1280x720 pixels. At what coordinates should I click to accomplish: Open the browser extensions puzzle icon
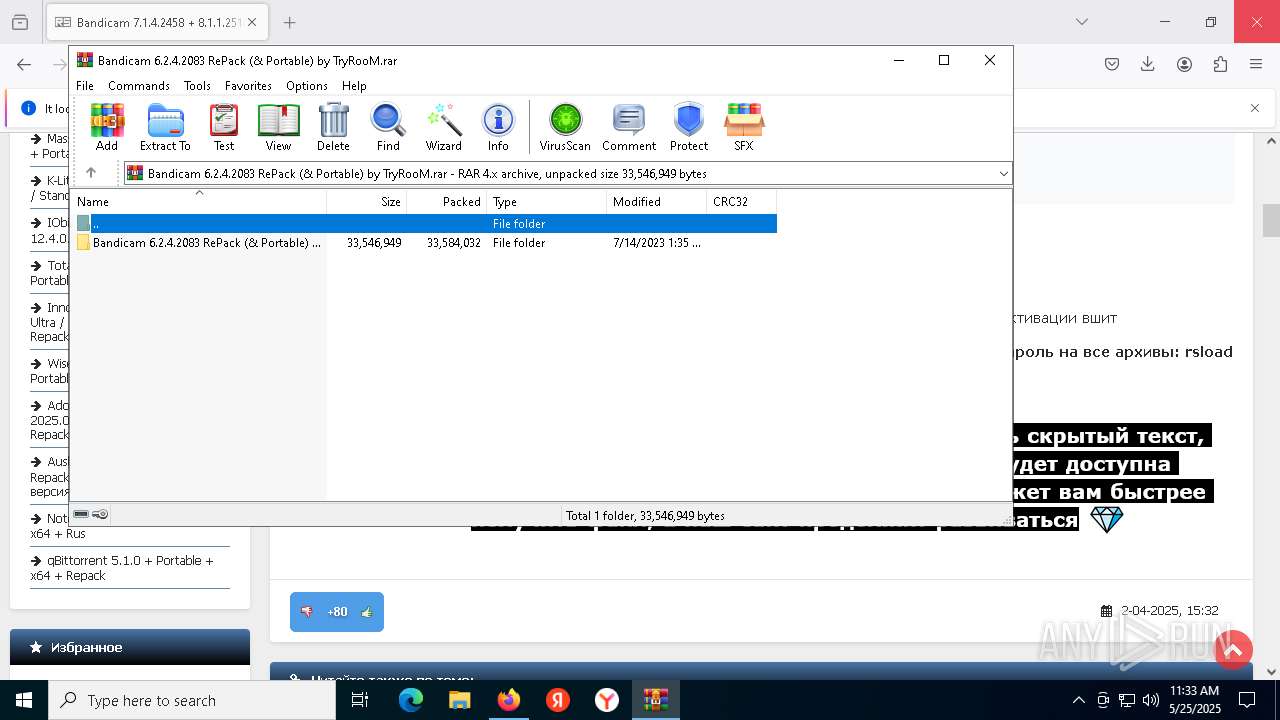[1220, 64]
